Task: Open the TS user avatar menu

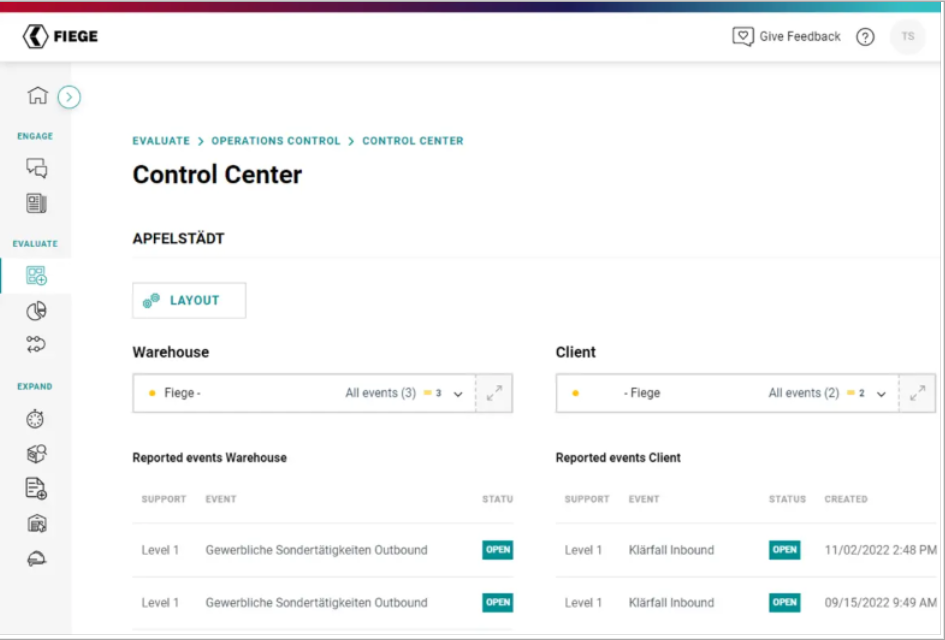Action: click(907, 37)
